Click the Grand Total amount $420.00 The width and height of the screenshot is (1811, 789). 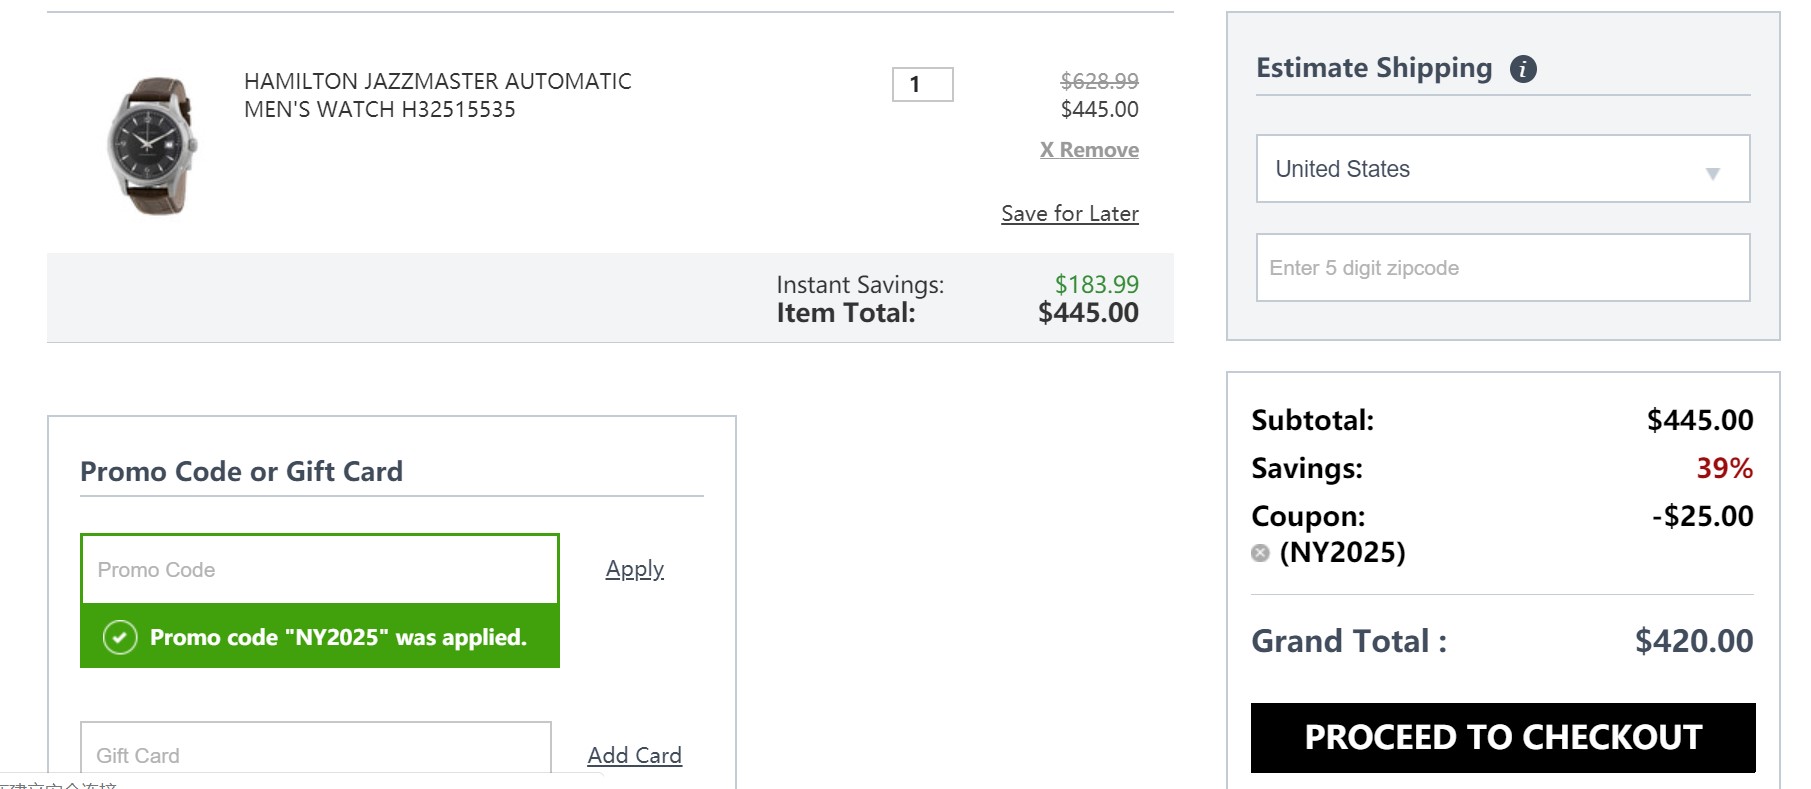[x=1694, y=641]
